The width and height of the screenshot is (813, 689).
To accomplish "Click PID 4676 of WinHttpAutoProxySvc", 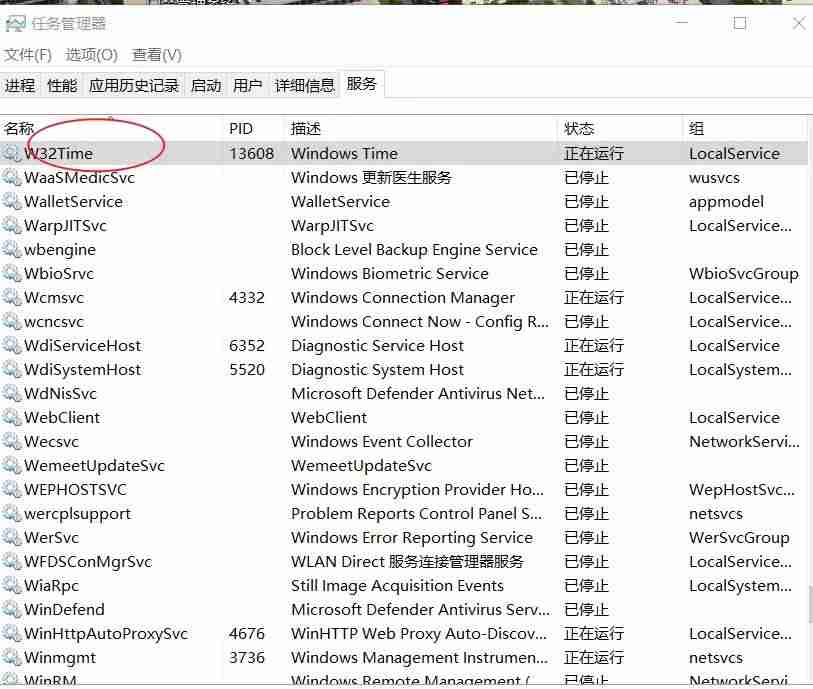I will pos(247,634).
